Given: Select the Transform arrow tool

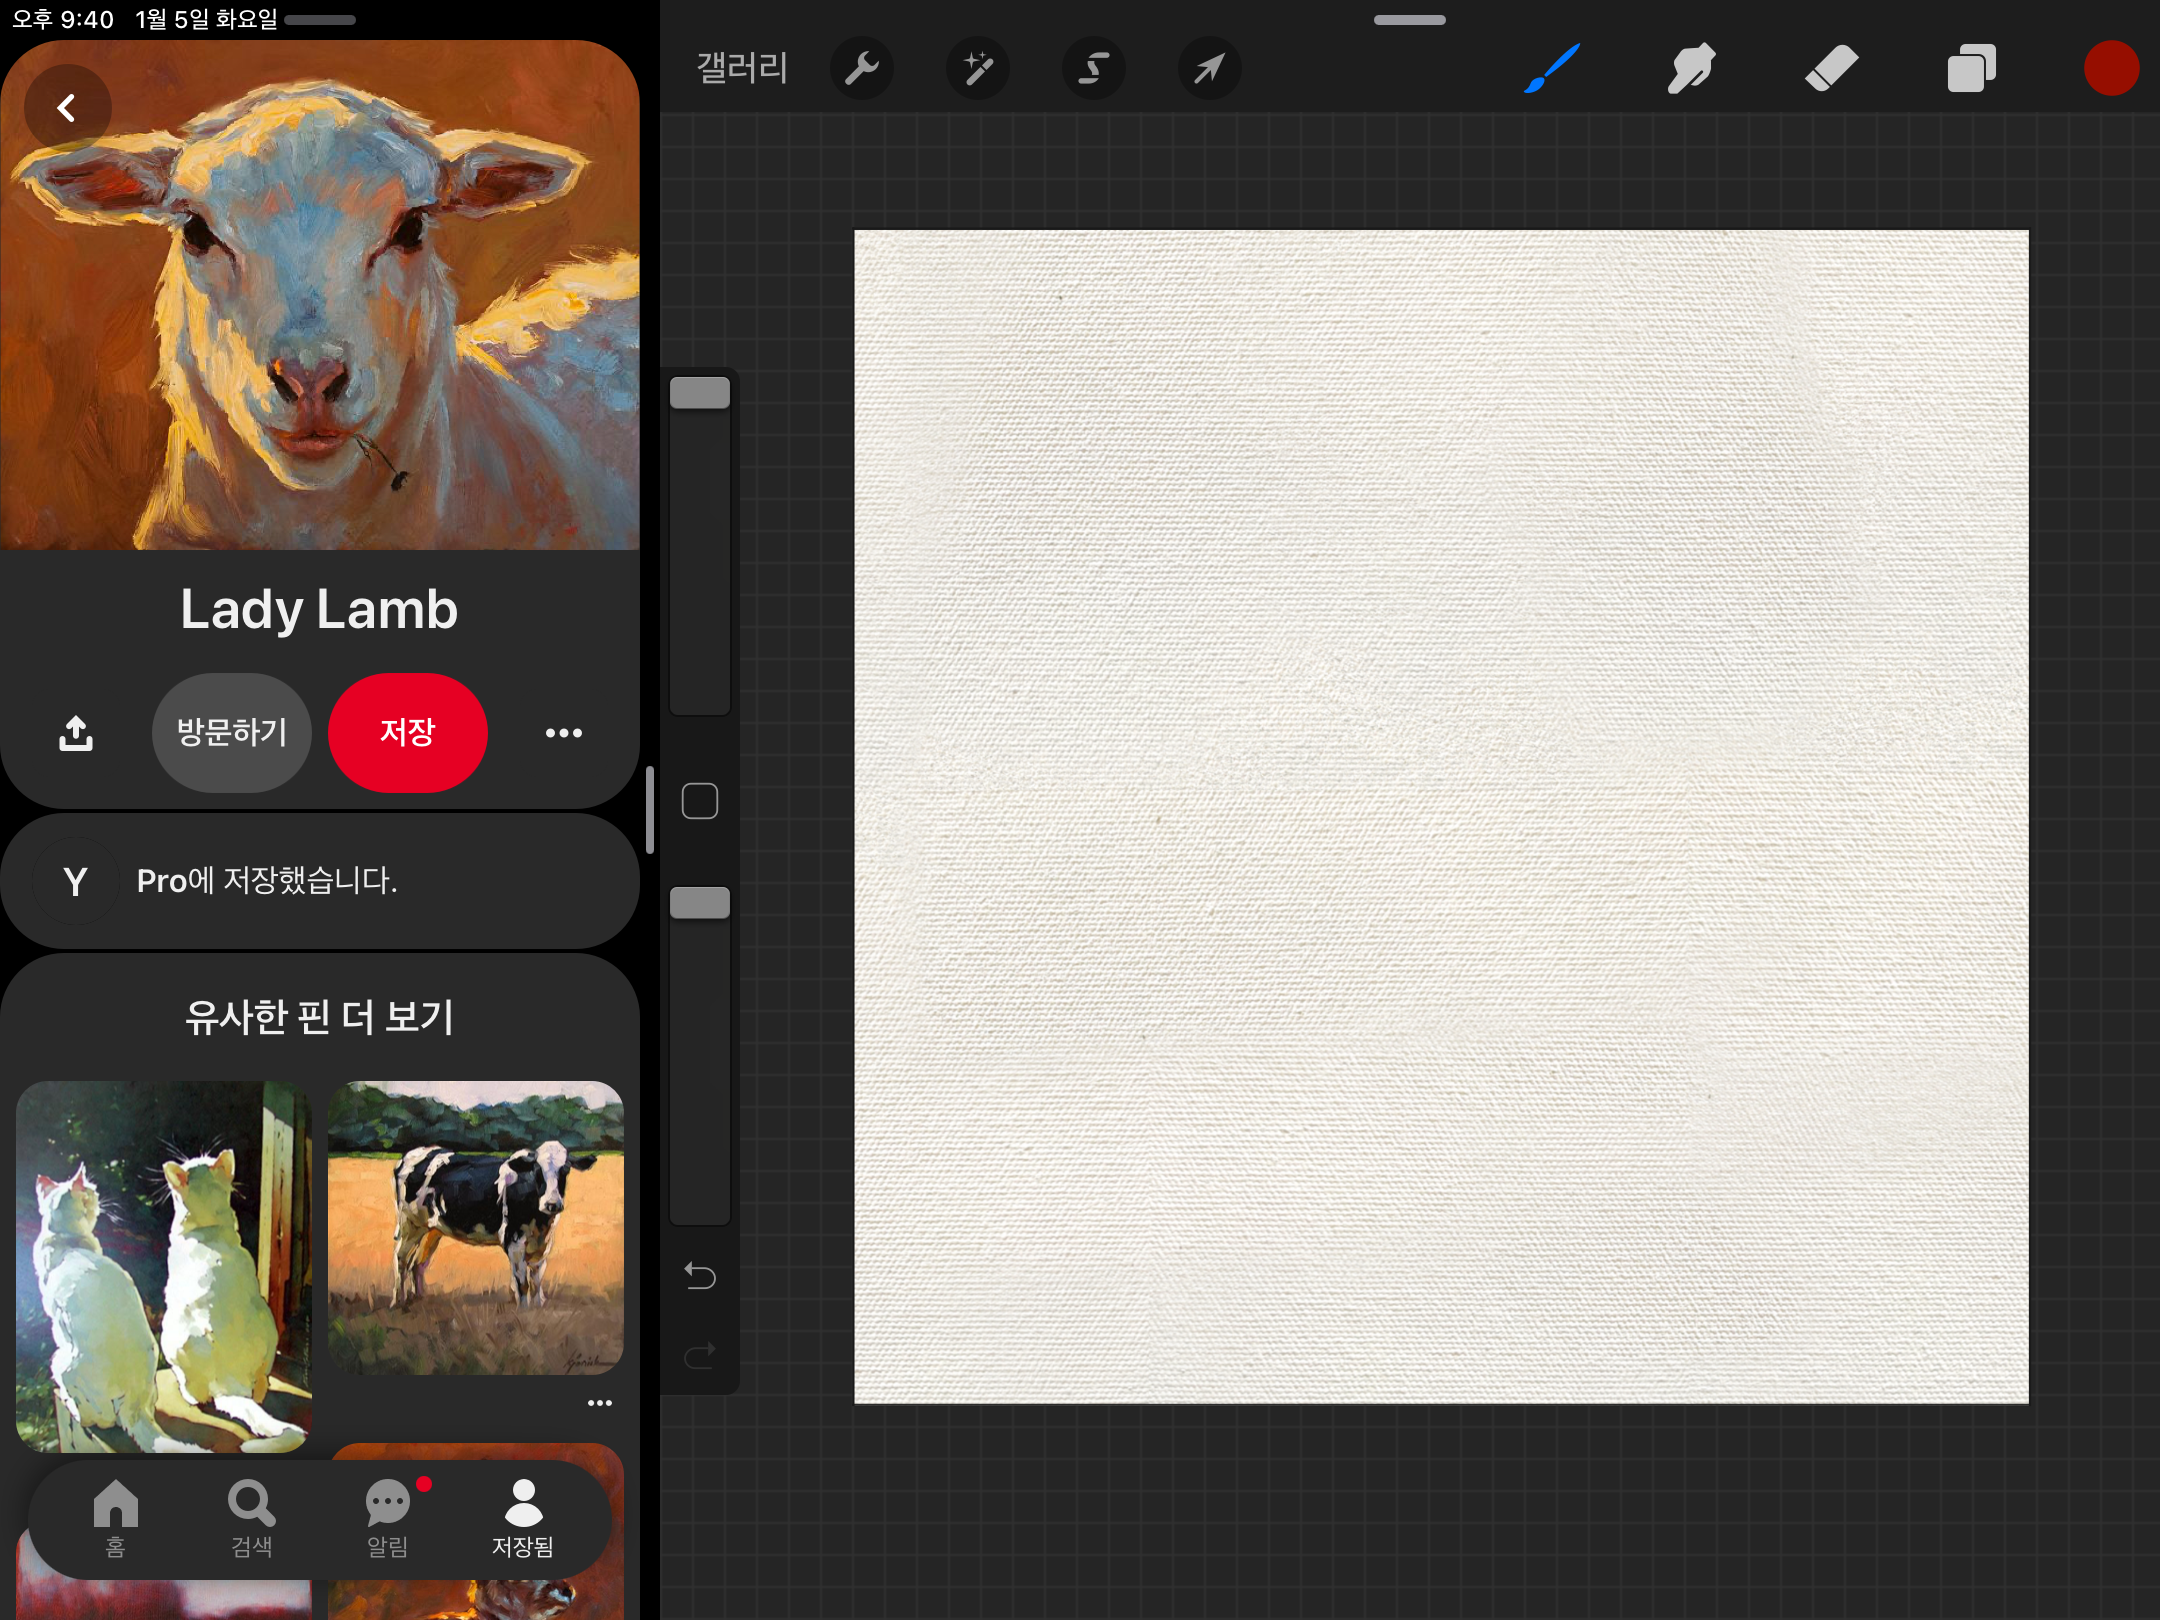Looking at the screenshot, I should click(x=1209, y=69).
